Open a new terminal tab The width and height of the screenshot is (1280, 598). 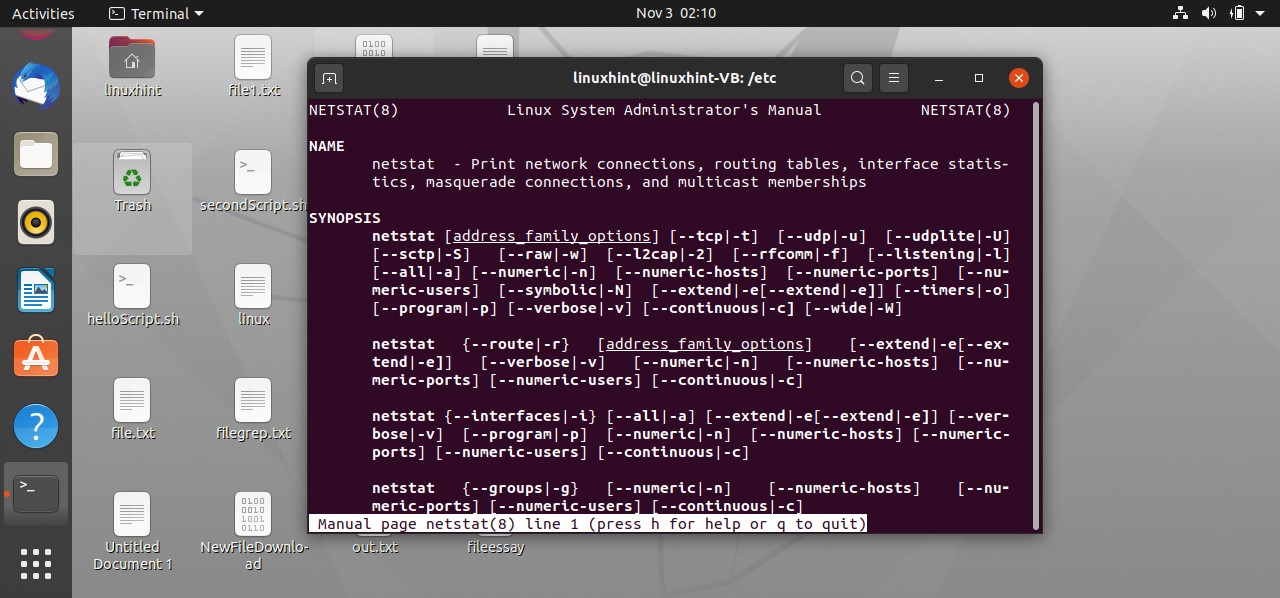[329, 78]
